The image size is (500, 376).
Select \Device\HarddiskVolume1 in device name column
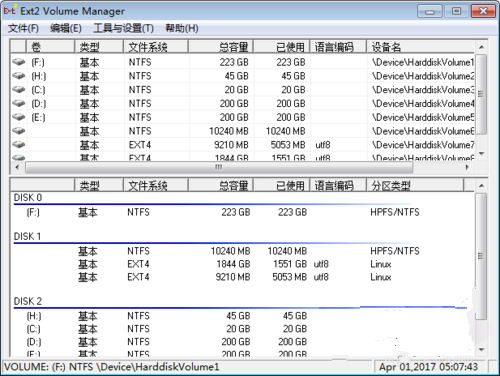[x=423, y=62]
